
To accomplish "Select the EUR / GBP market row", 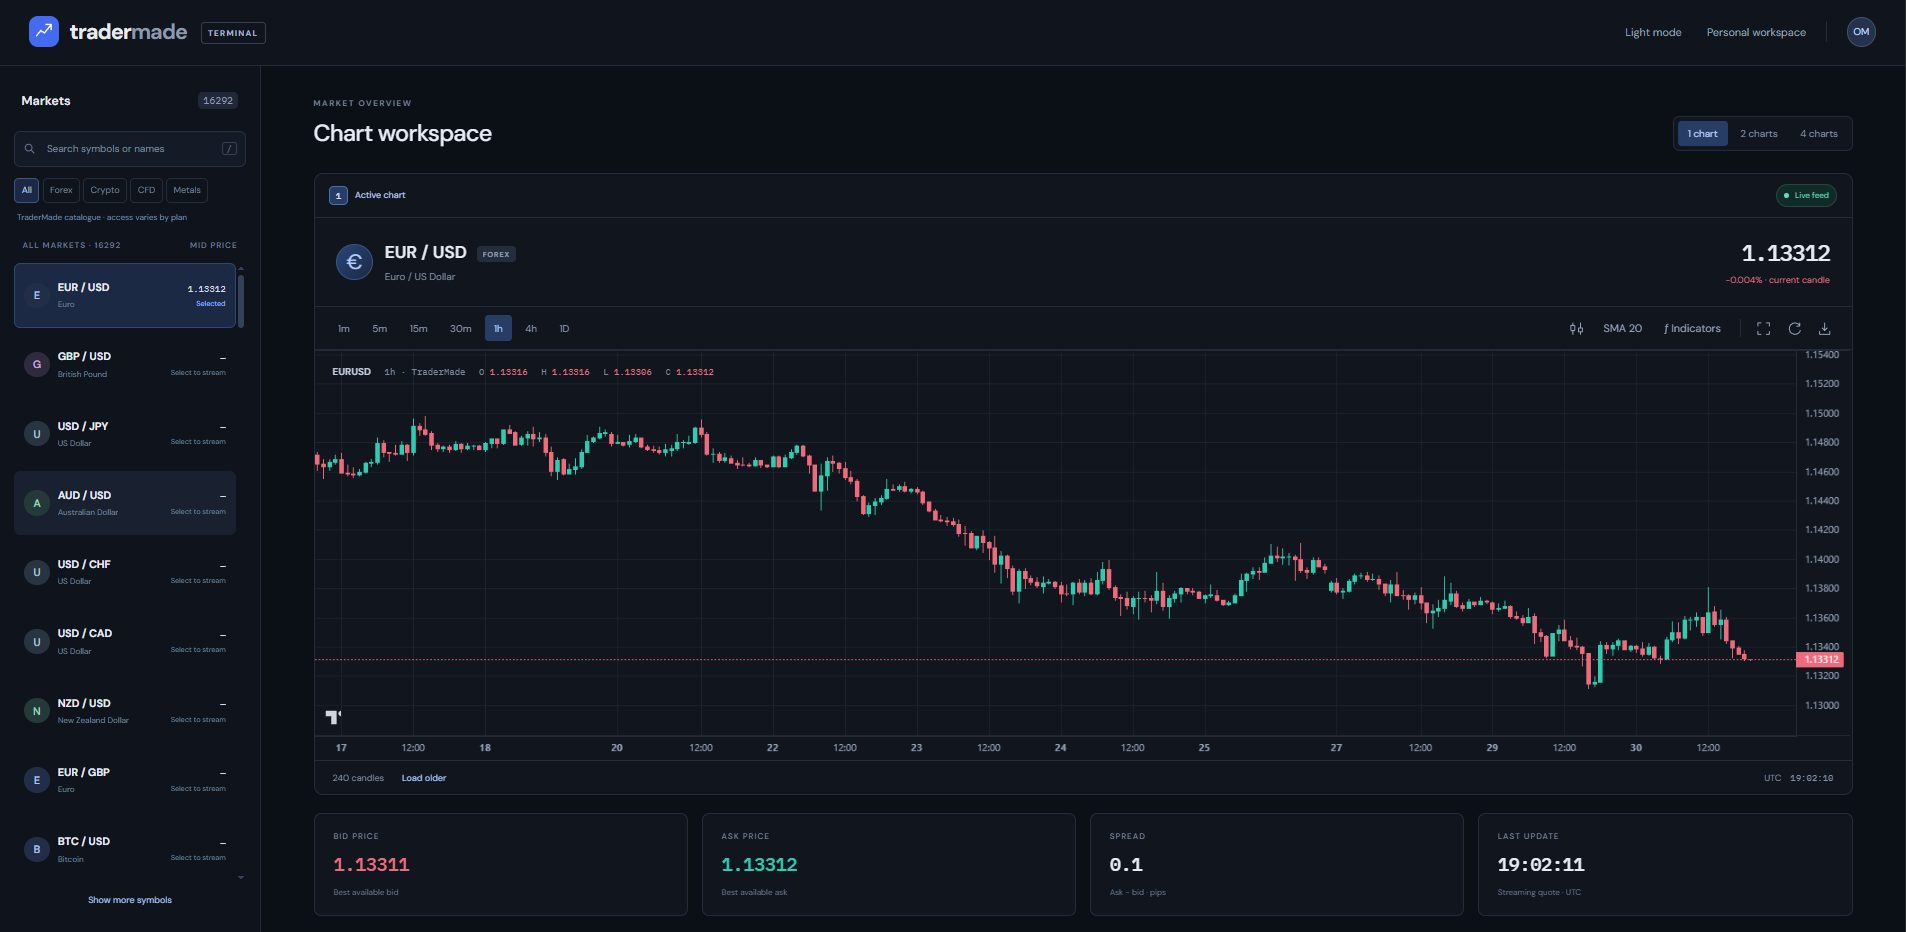I will pos(125,780).
